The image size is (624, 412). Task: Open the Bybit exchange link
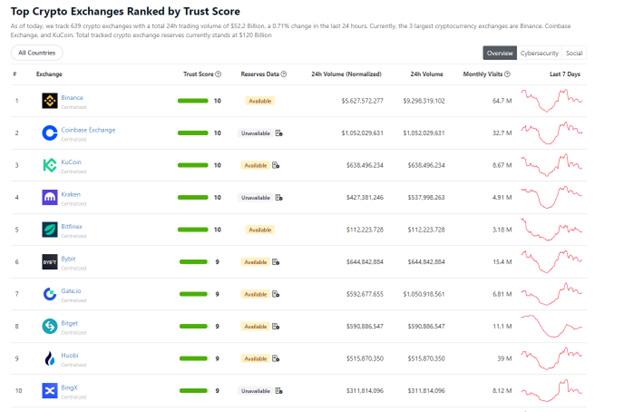68,259
